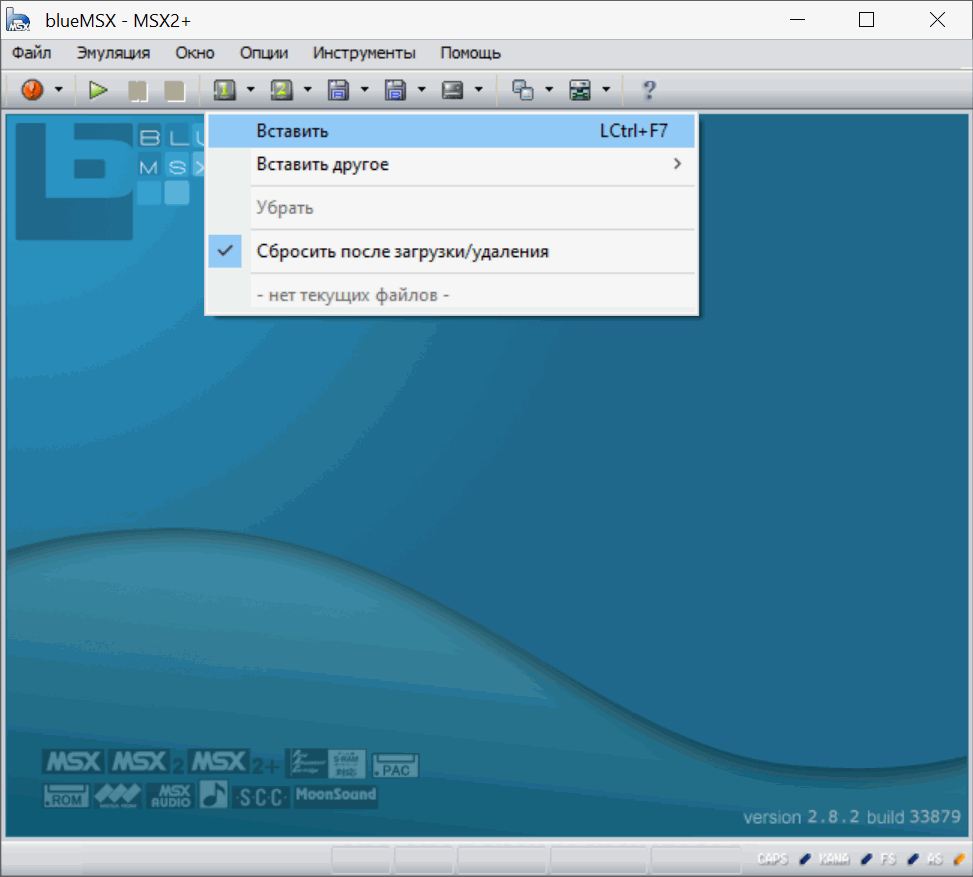Click the second floppy disk drive icon

(395, 90)
